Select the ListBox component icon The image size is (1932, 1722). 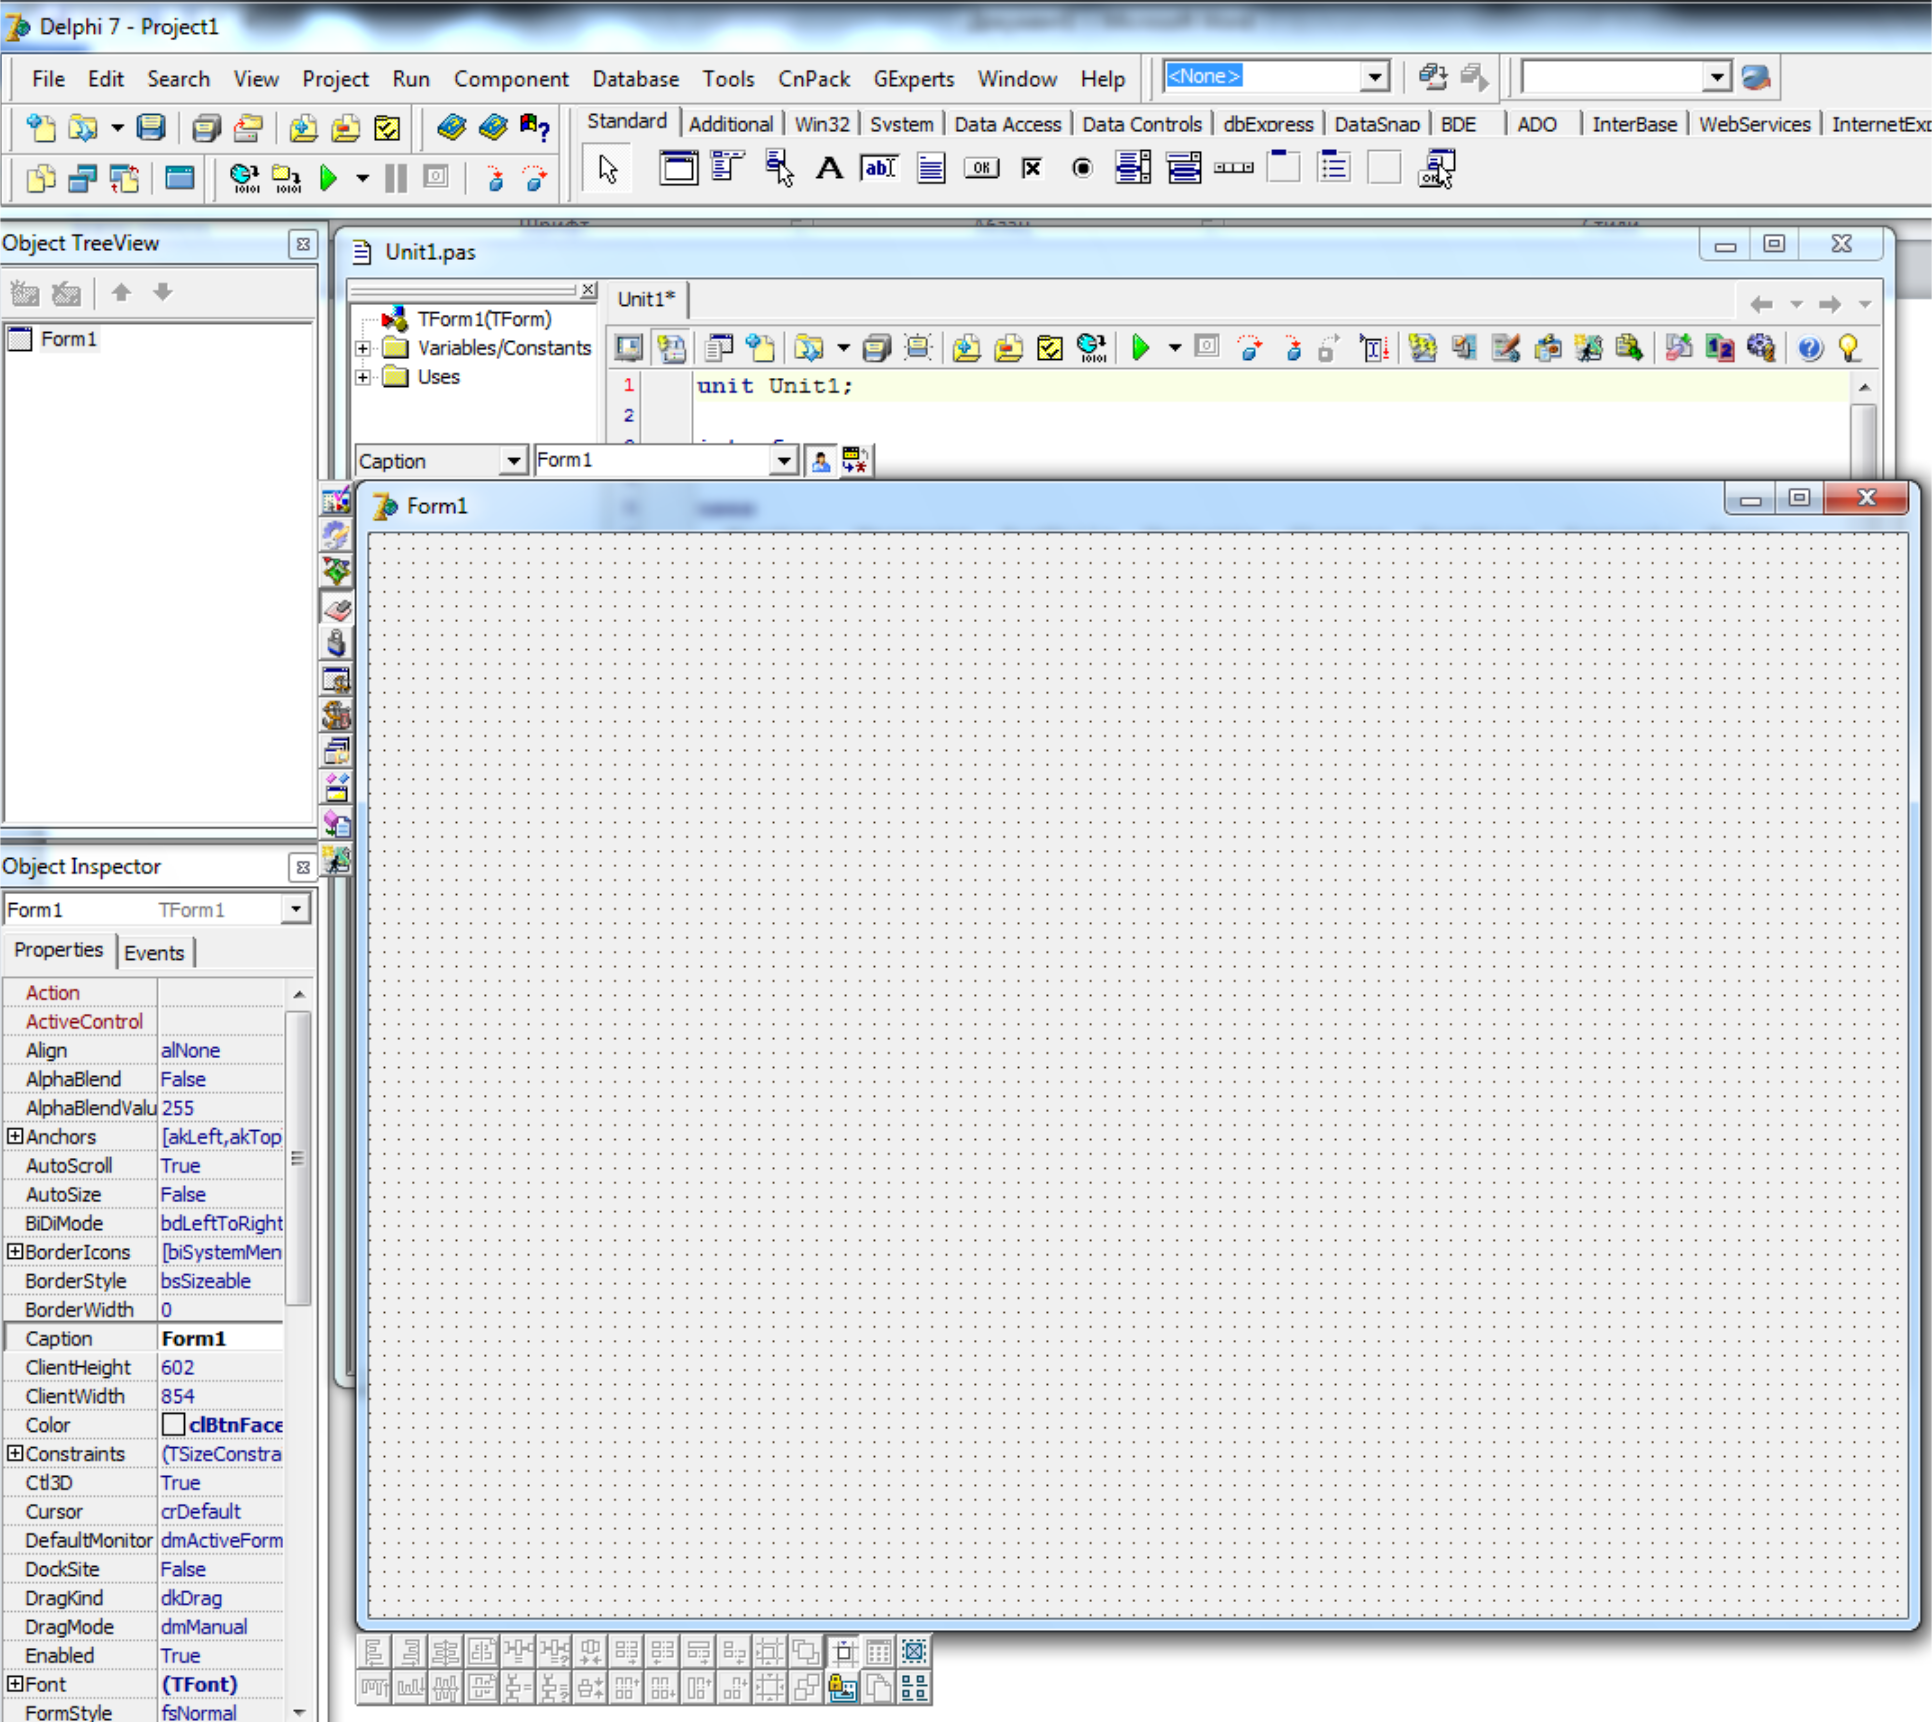coord(1133,168)
